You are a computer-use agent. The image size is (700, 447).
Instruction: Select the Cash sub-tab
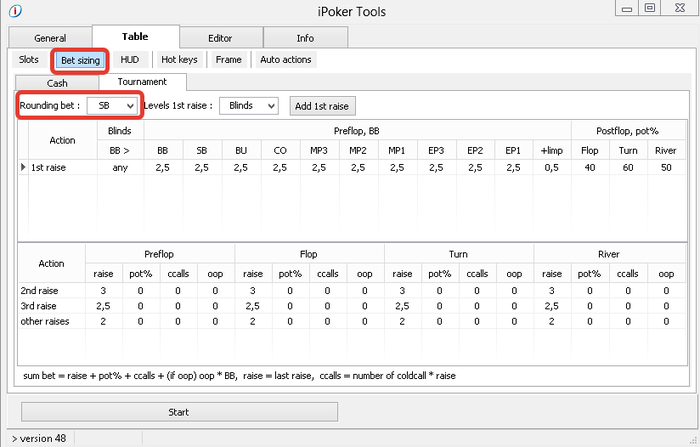click(57, 83)
